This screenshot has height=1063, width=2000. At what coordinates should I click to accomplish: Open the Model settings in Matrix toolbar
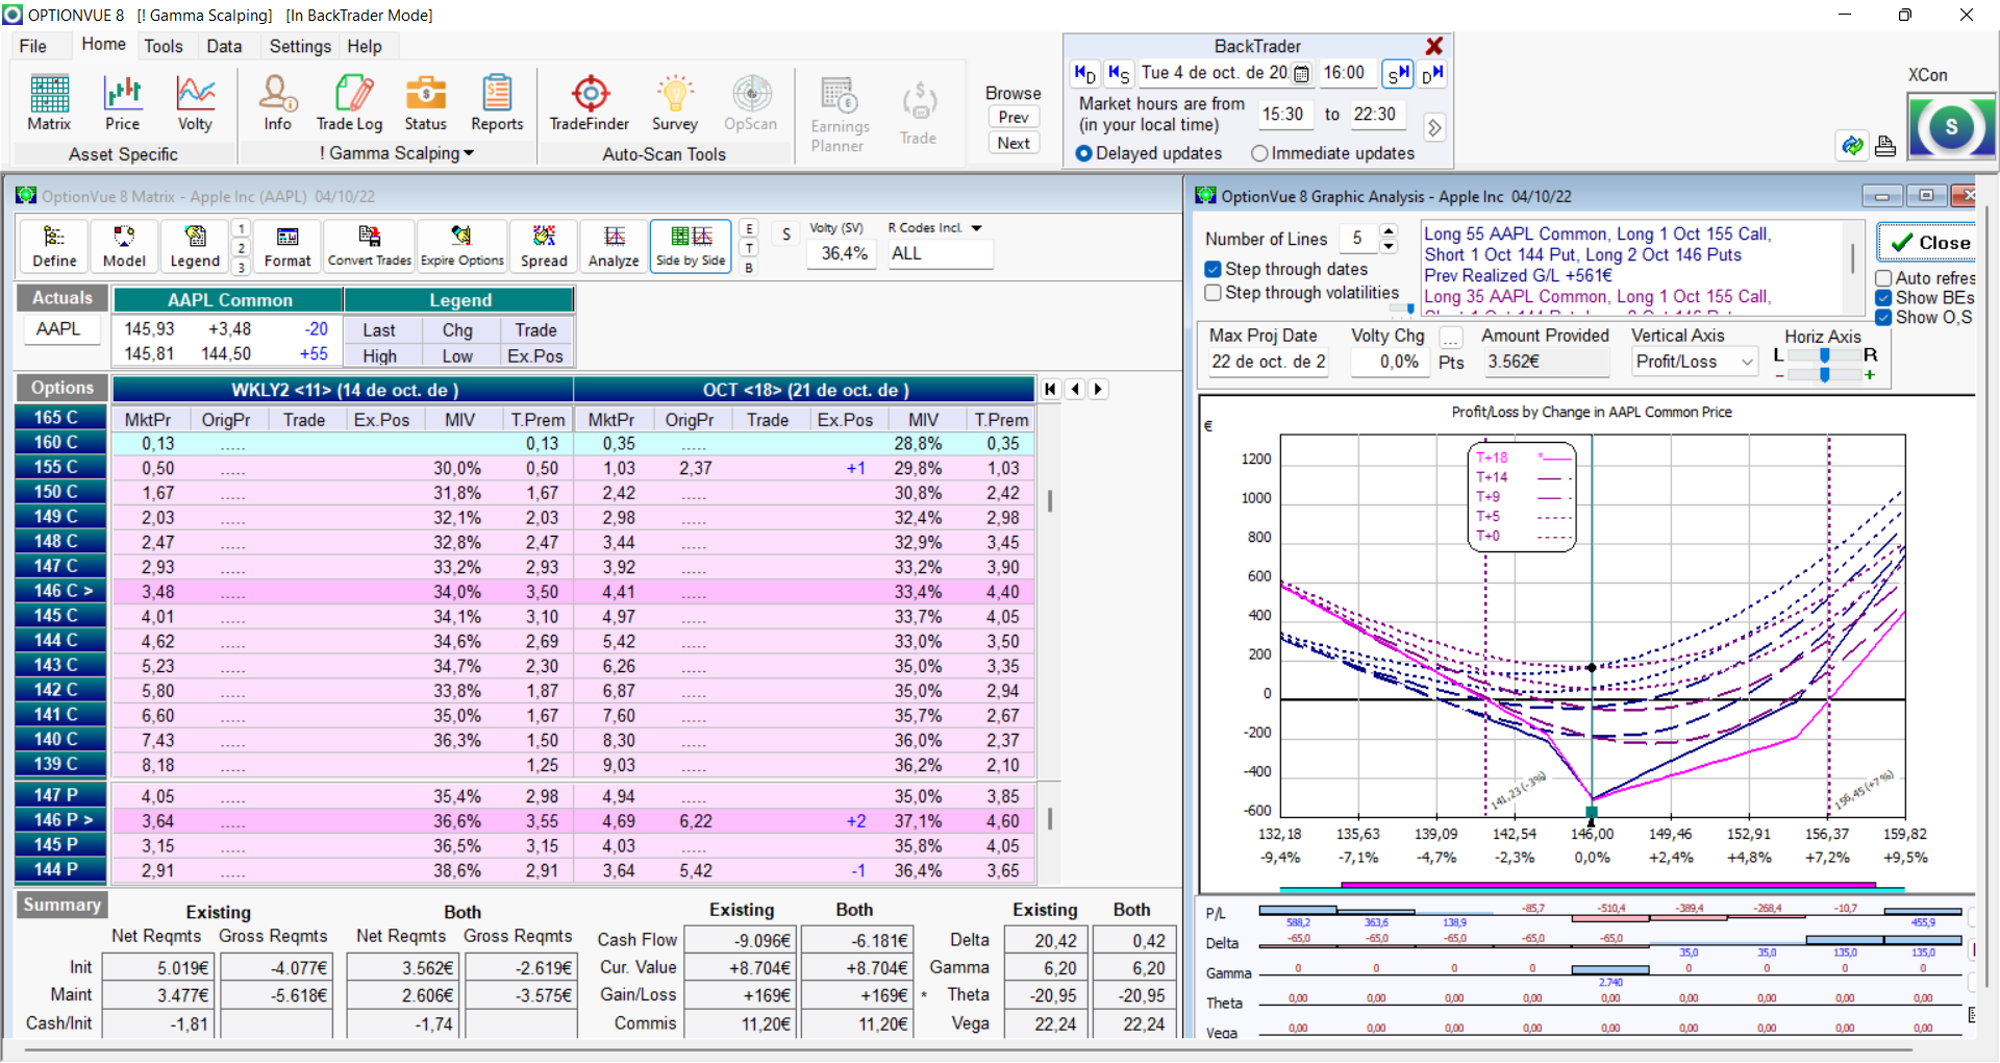(124, 246)
